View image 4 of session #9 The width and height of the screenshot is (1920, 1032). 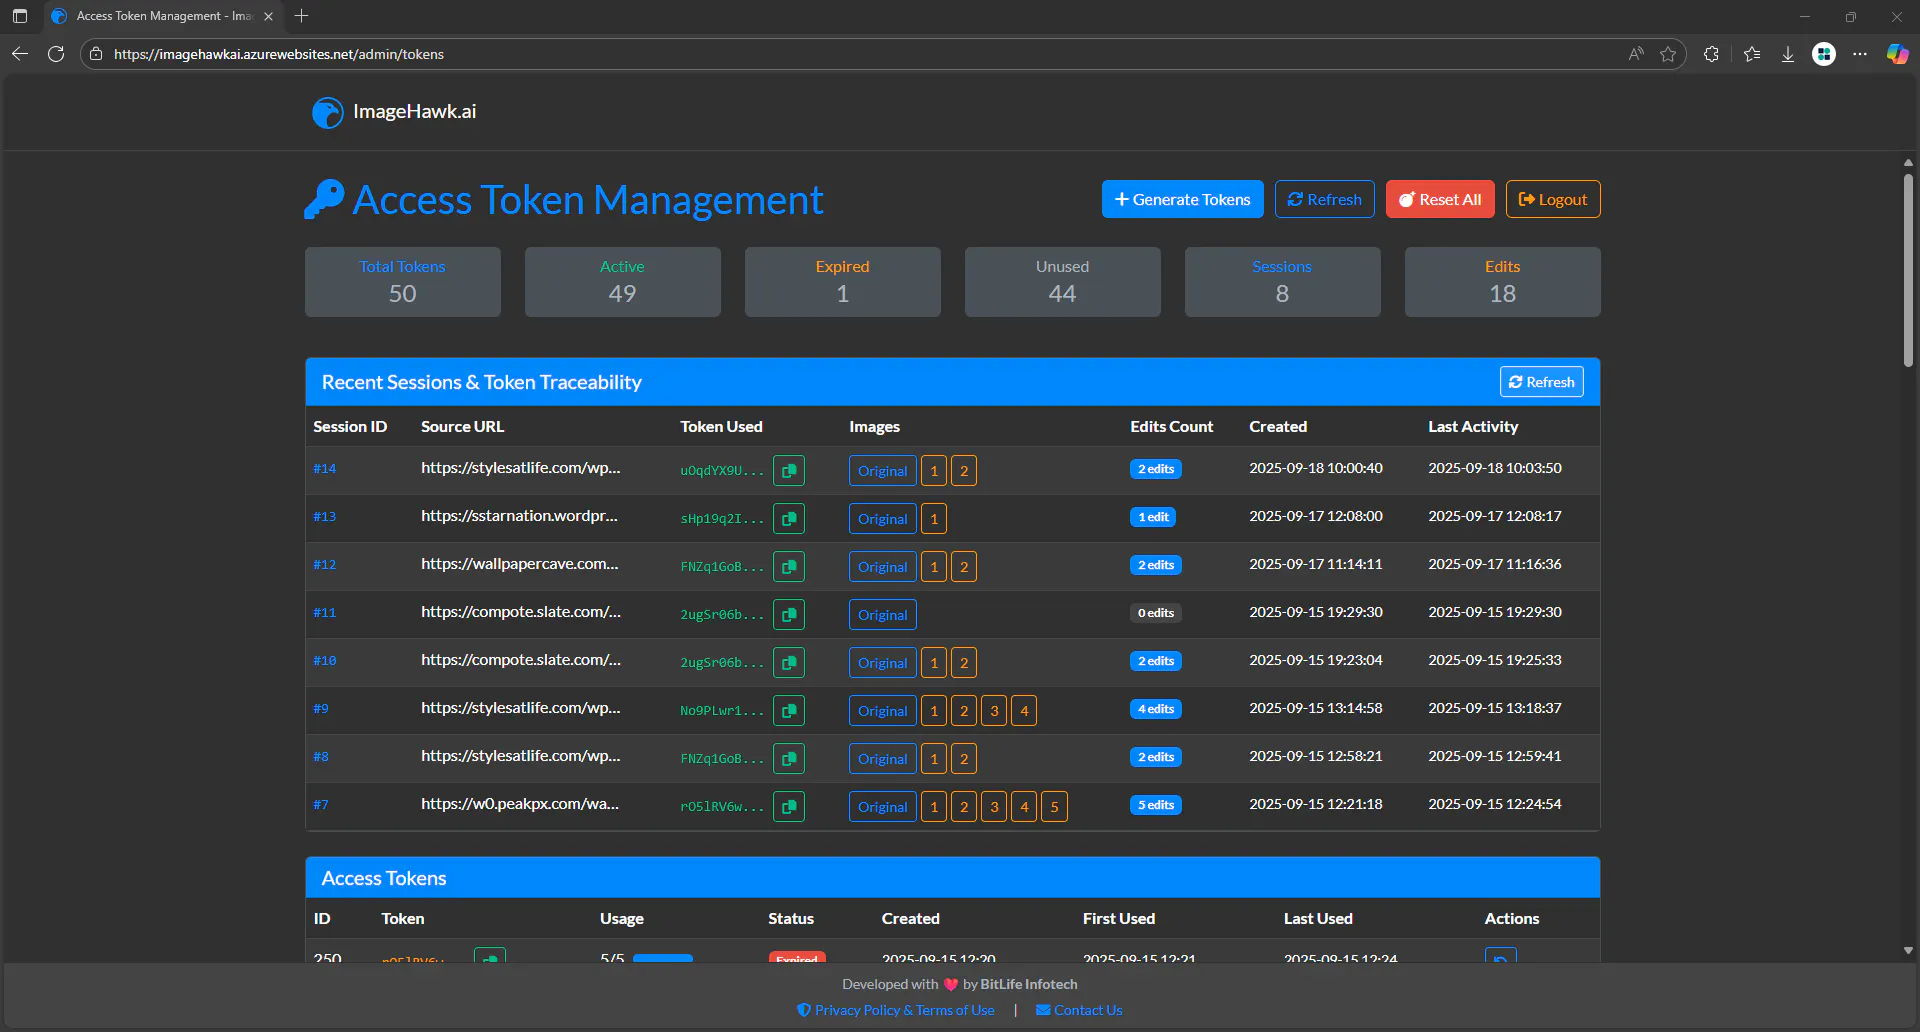[x=1024, y=710]
